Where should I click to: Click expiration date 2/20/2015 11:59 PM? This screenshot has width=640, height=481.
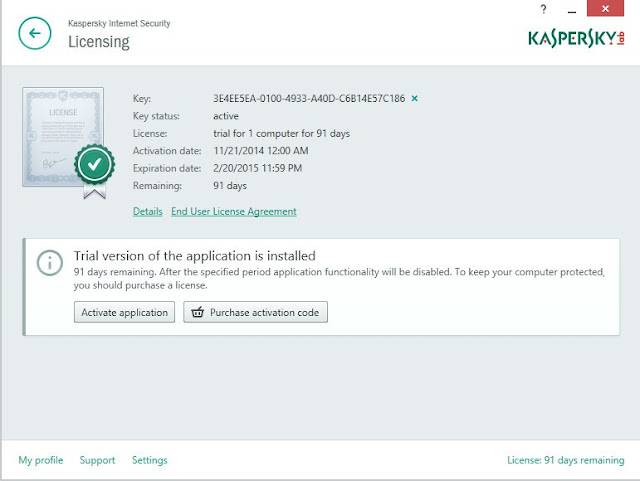click(258, 168)
